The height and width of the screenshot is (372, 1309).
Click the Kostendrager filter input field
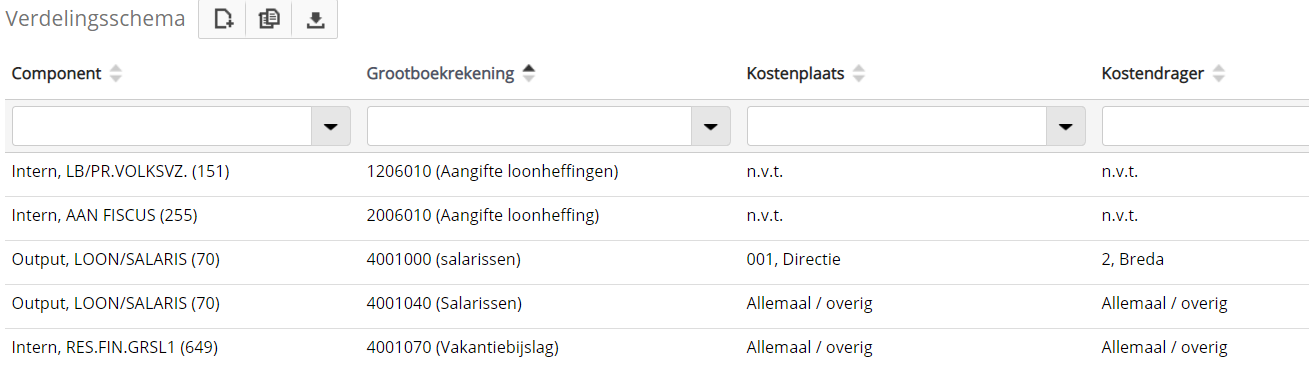(x=1205, y=126)
